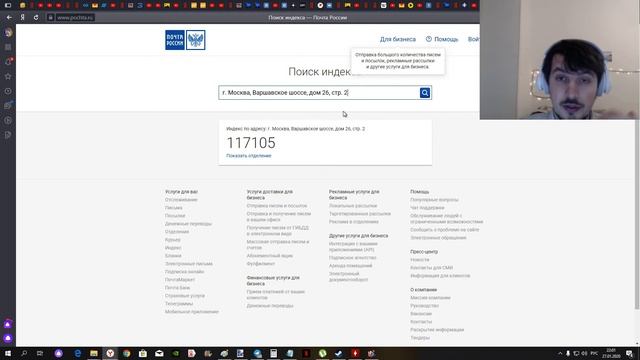The image size is (640, 360).
Task: Open Отслеживание footer link
Action: (181, 200)
